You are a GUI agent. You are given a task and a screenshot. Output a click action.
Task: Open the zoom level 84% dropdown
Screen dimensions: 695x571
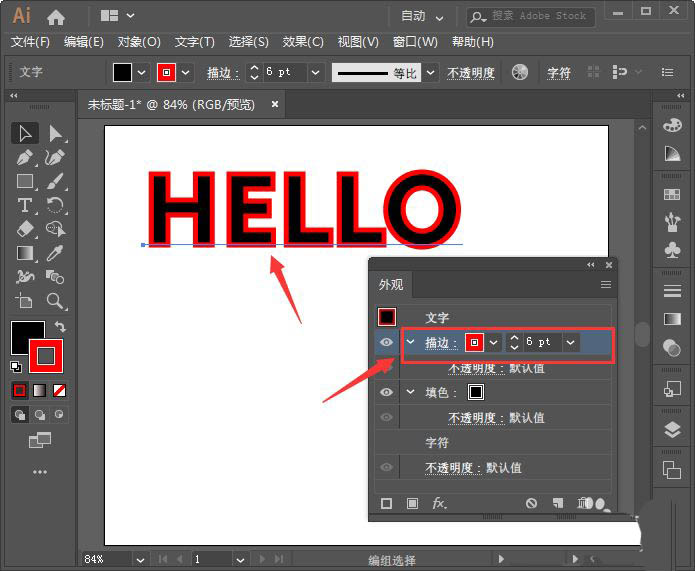tap(140, 560)
